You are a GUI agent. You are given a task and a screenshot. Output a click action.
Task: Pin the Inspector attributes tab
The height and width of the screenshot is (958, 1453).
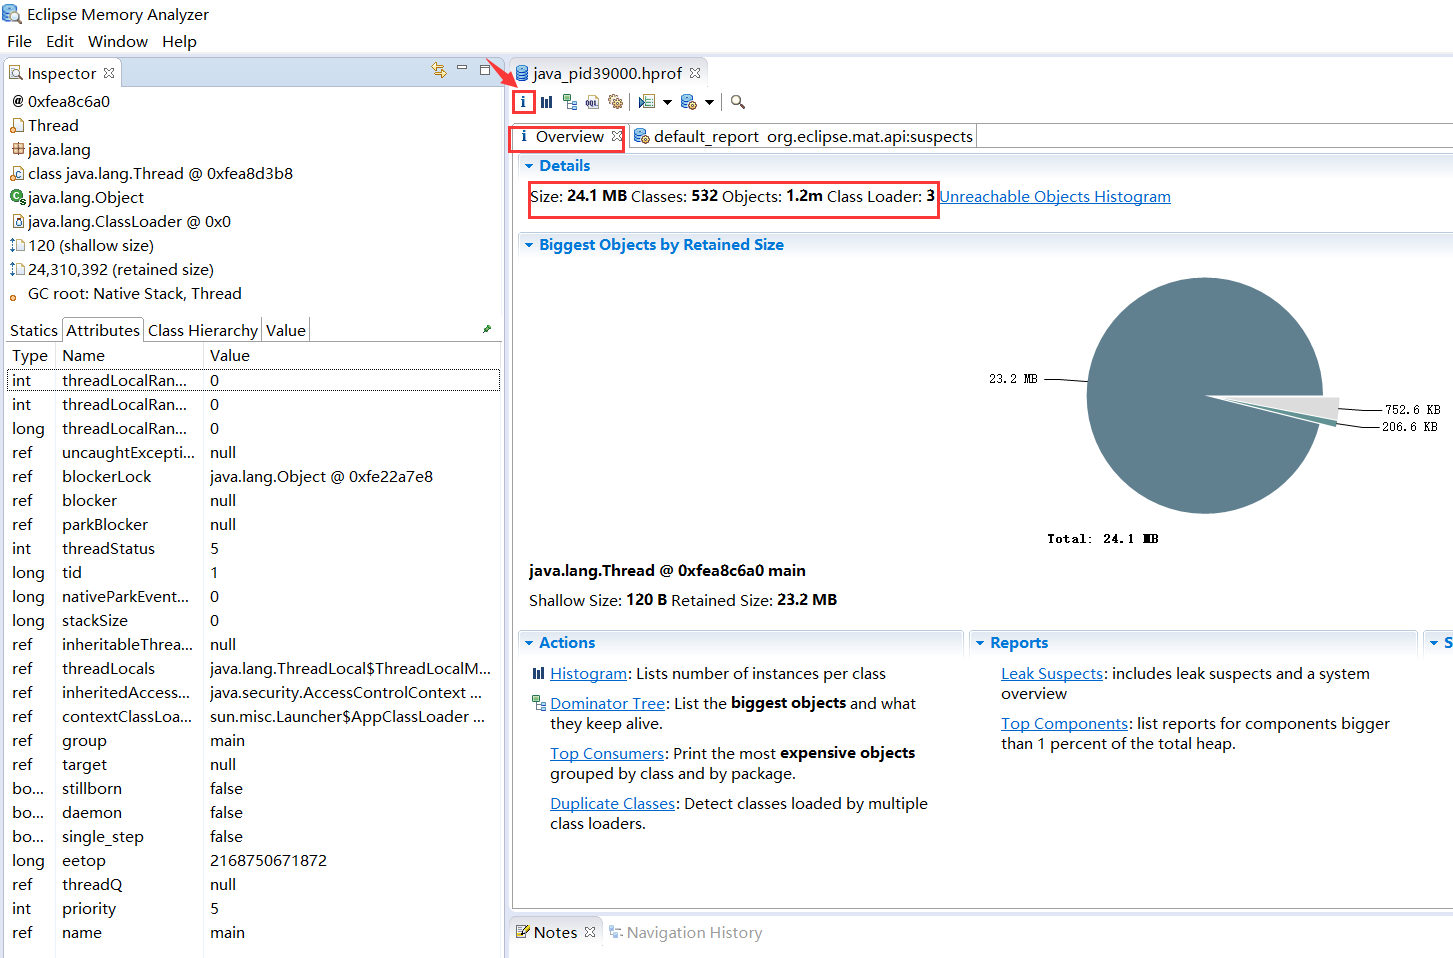point(487,328)
